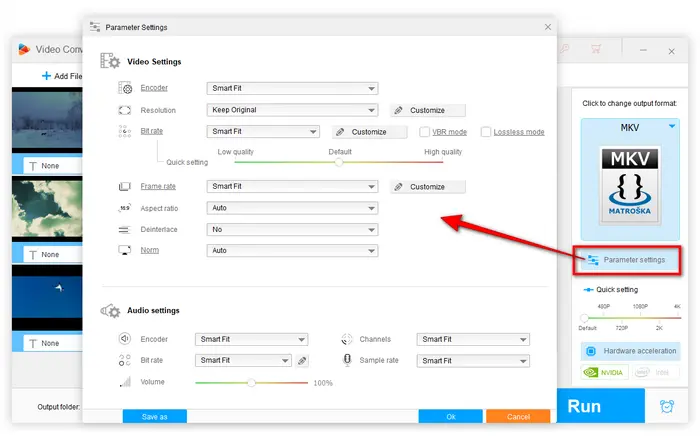Click the blue Run button
This screenshot has width=700, height=440.
(x=600, y=406)
